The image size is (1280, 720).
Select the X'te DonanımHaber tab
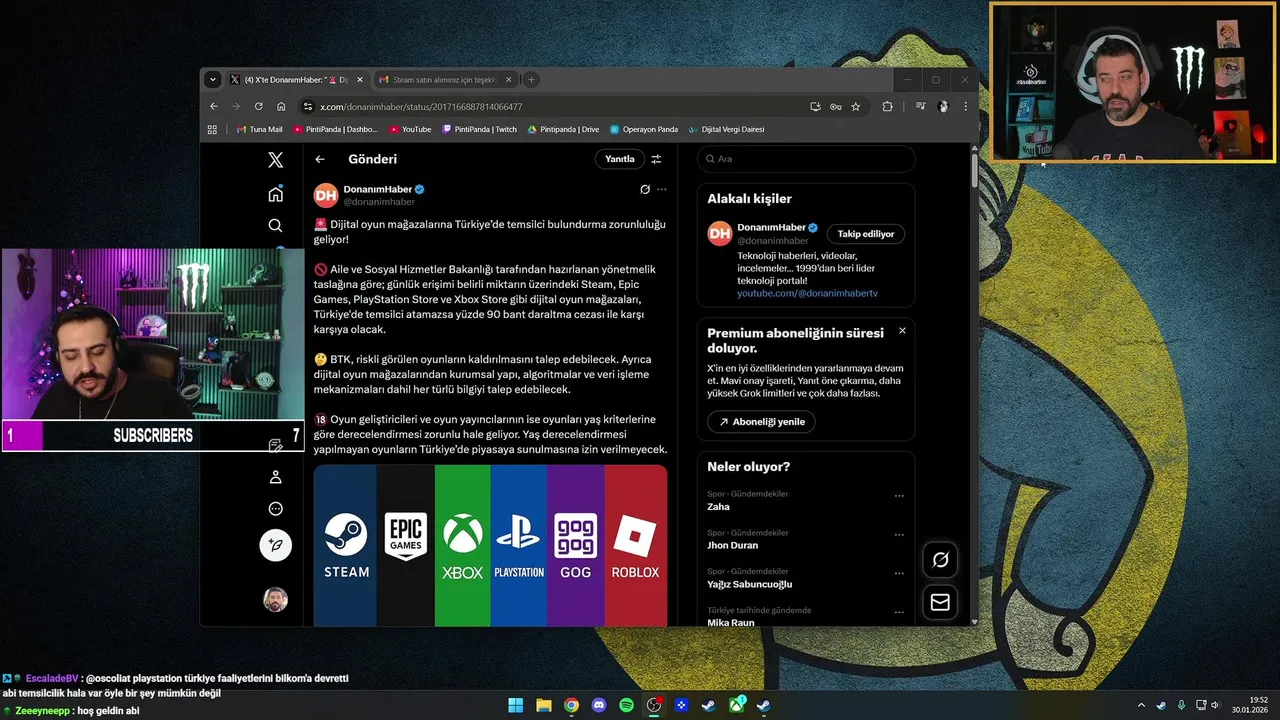(x=296, y=79)
